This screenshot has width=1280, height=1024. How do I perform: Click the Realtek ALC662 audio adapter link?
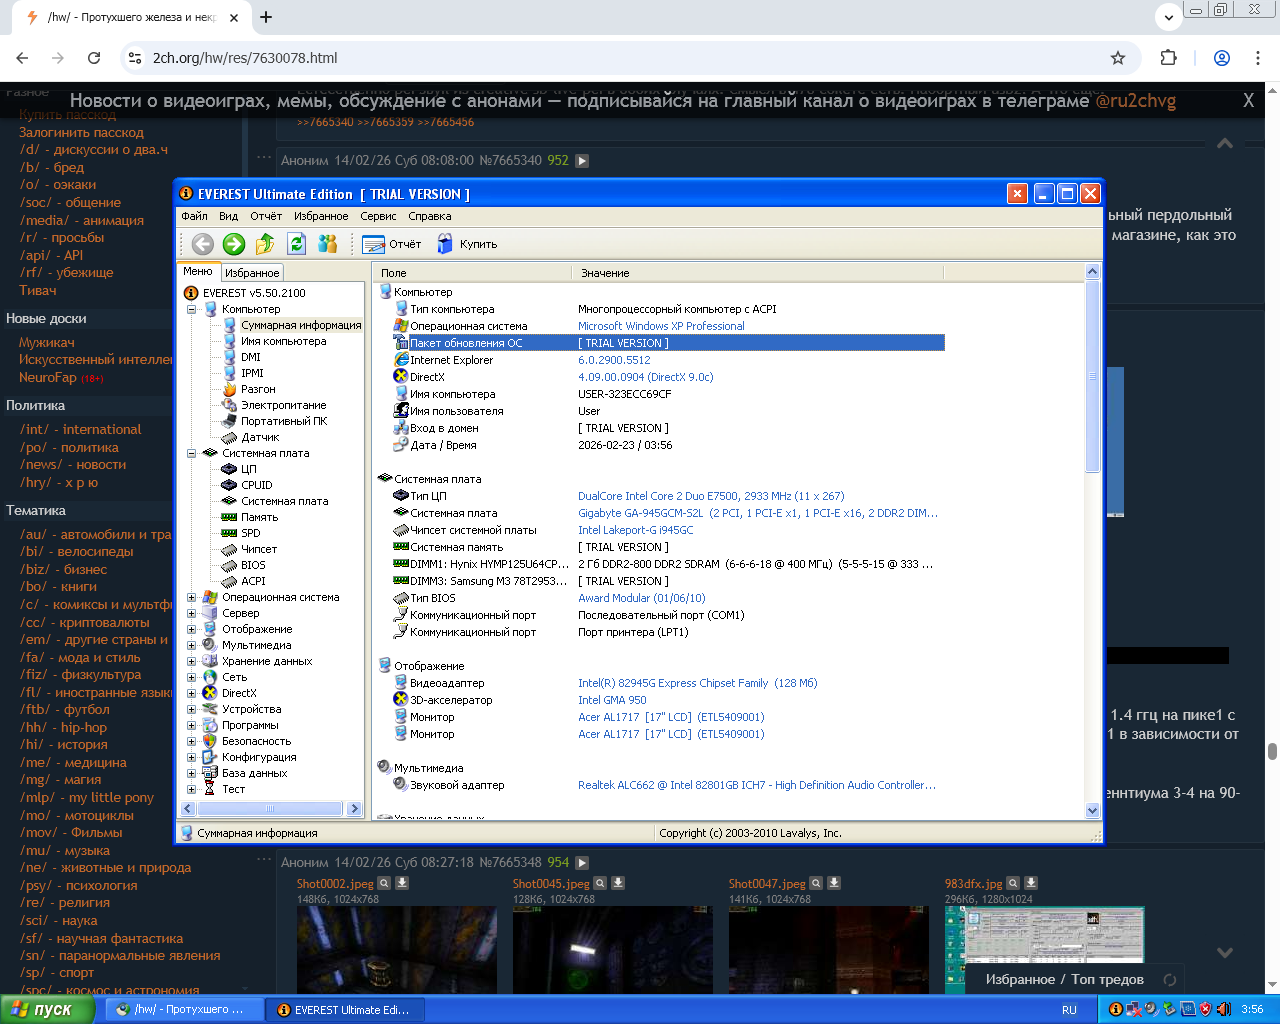pyautogui.click(x=757, y=785)
